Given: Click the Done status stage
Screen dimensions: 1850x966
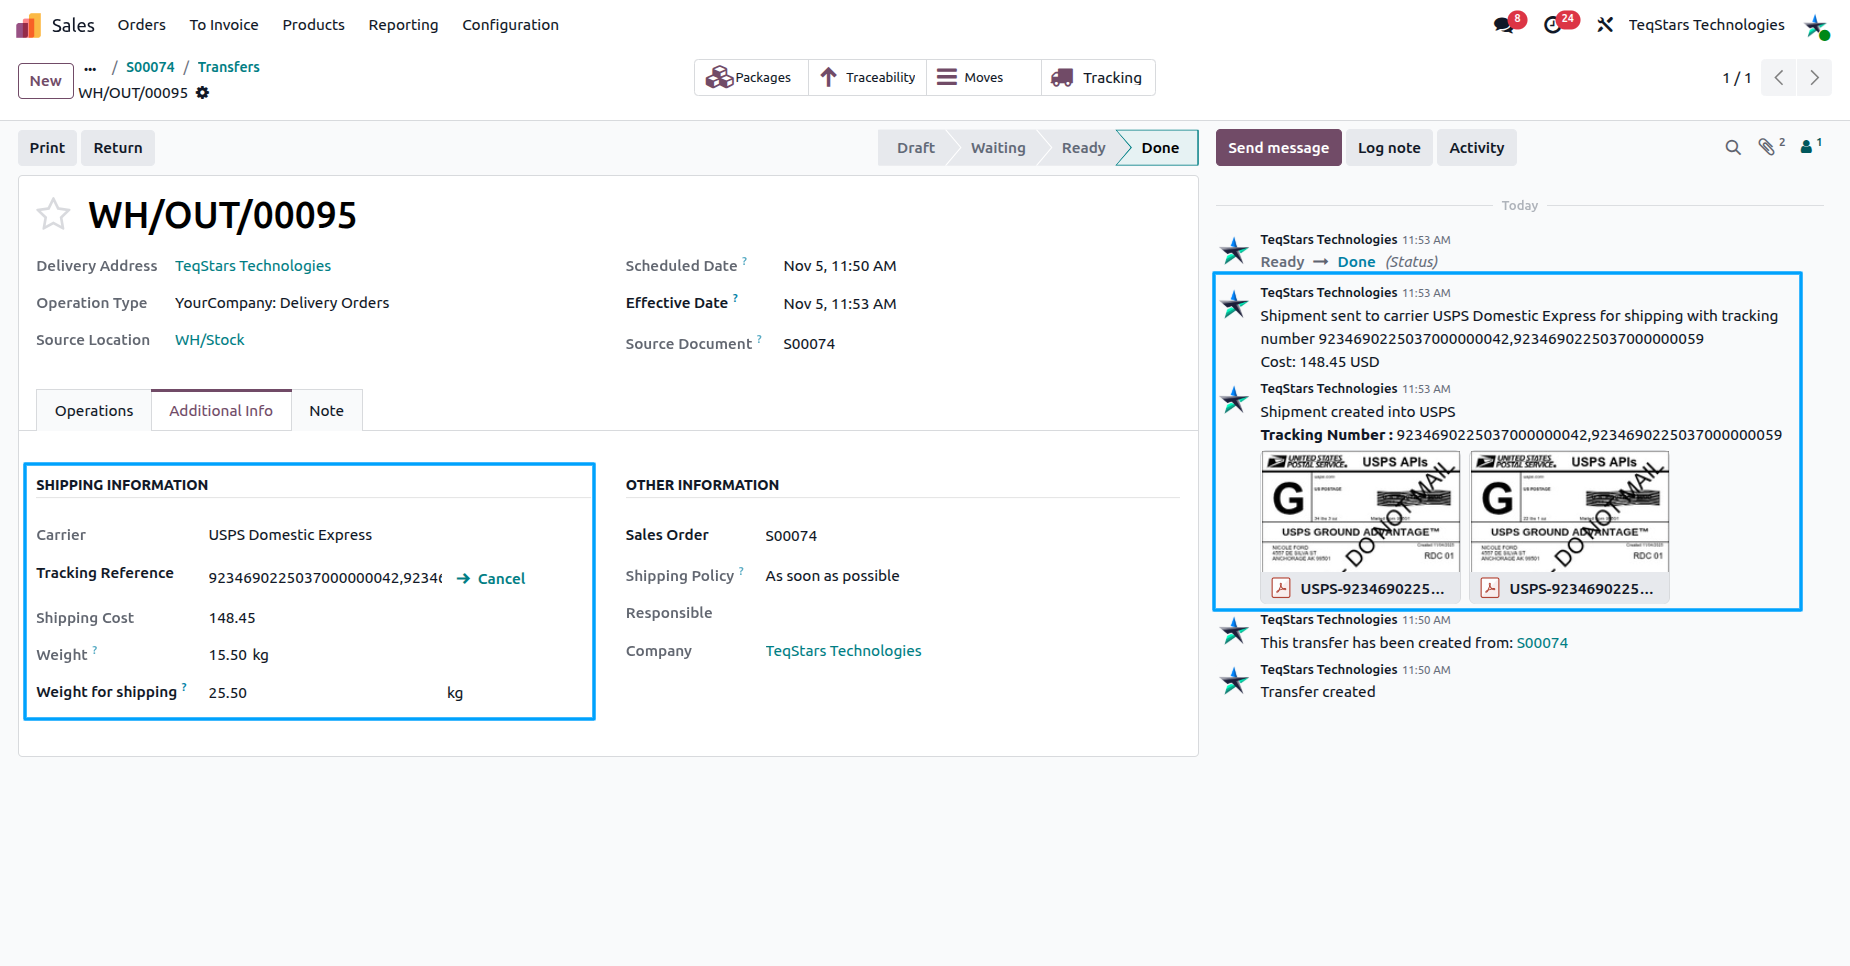Looking at the screenshot, I should click(1160, 148).
